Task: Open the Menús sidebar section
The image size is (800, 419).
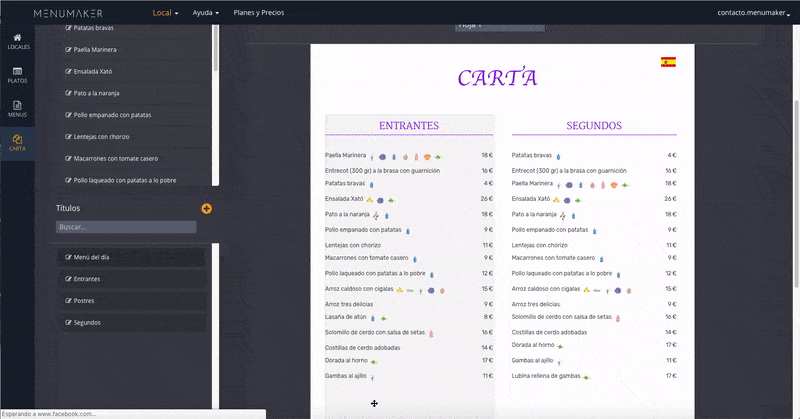Action: click(x=18, y=109)
